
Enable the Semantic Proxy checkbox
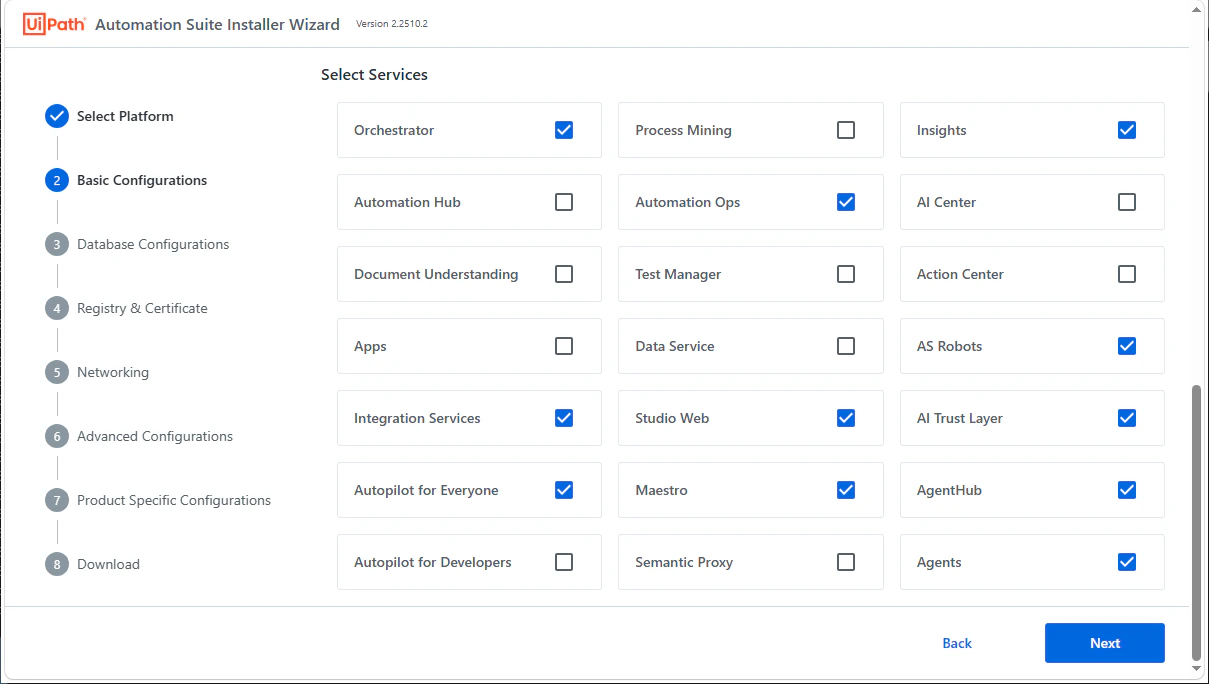(x=846, y=562)
